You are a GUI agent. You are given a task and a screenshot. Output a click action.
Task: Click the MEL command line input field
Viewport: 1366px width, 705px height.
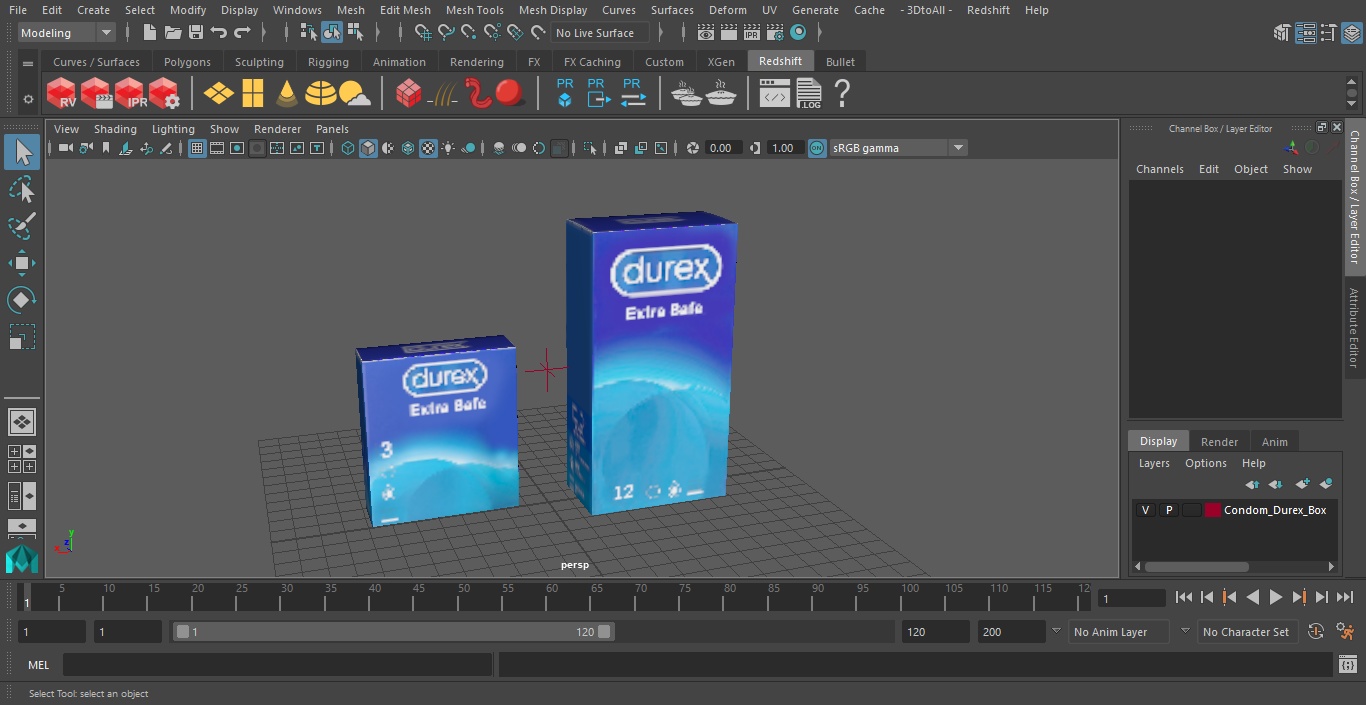pos(277,665)
